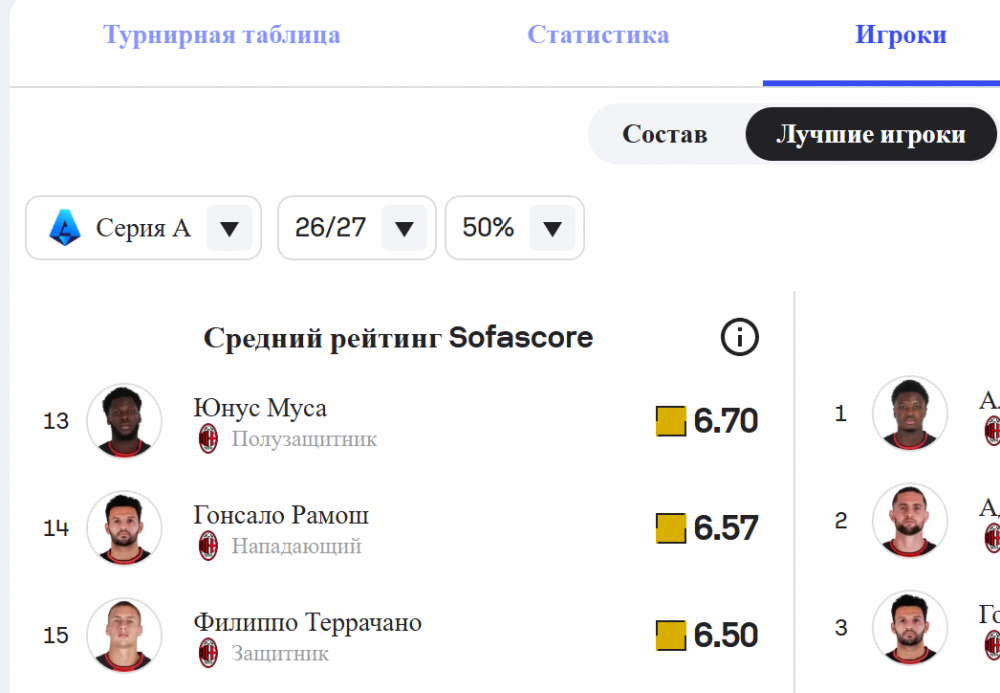Switch to the Турнирная таблица tab
Image resolution: width=1000 pixels, height=693 pixels.
point(221,34)
